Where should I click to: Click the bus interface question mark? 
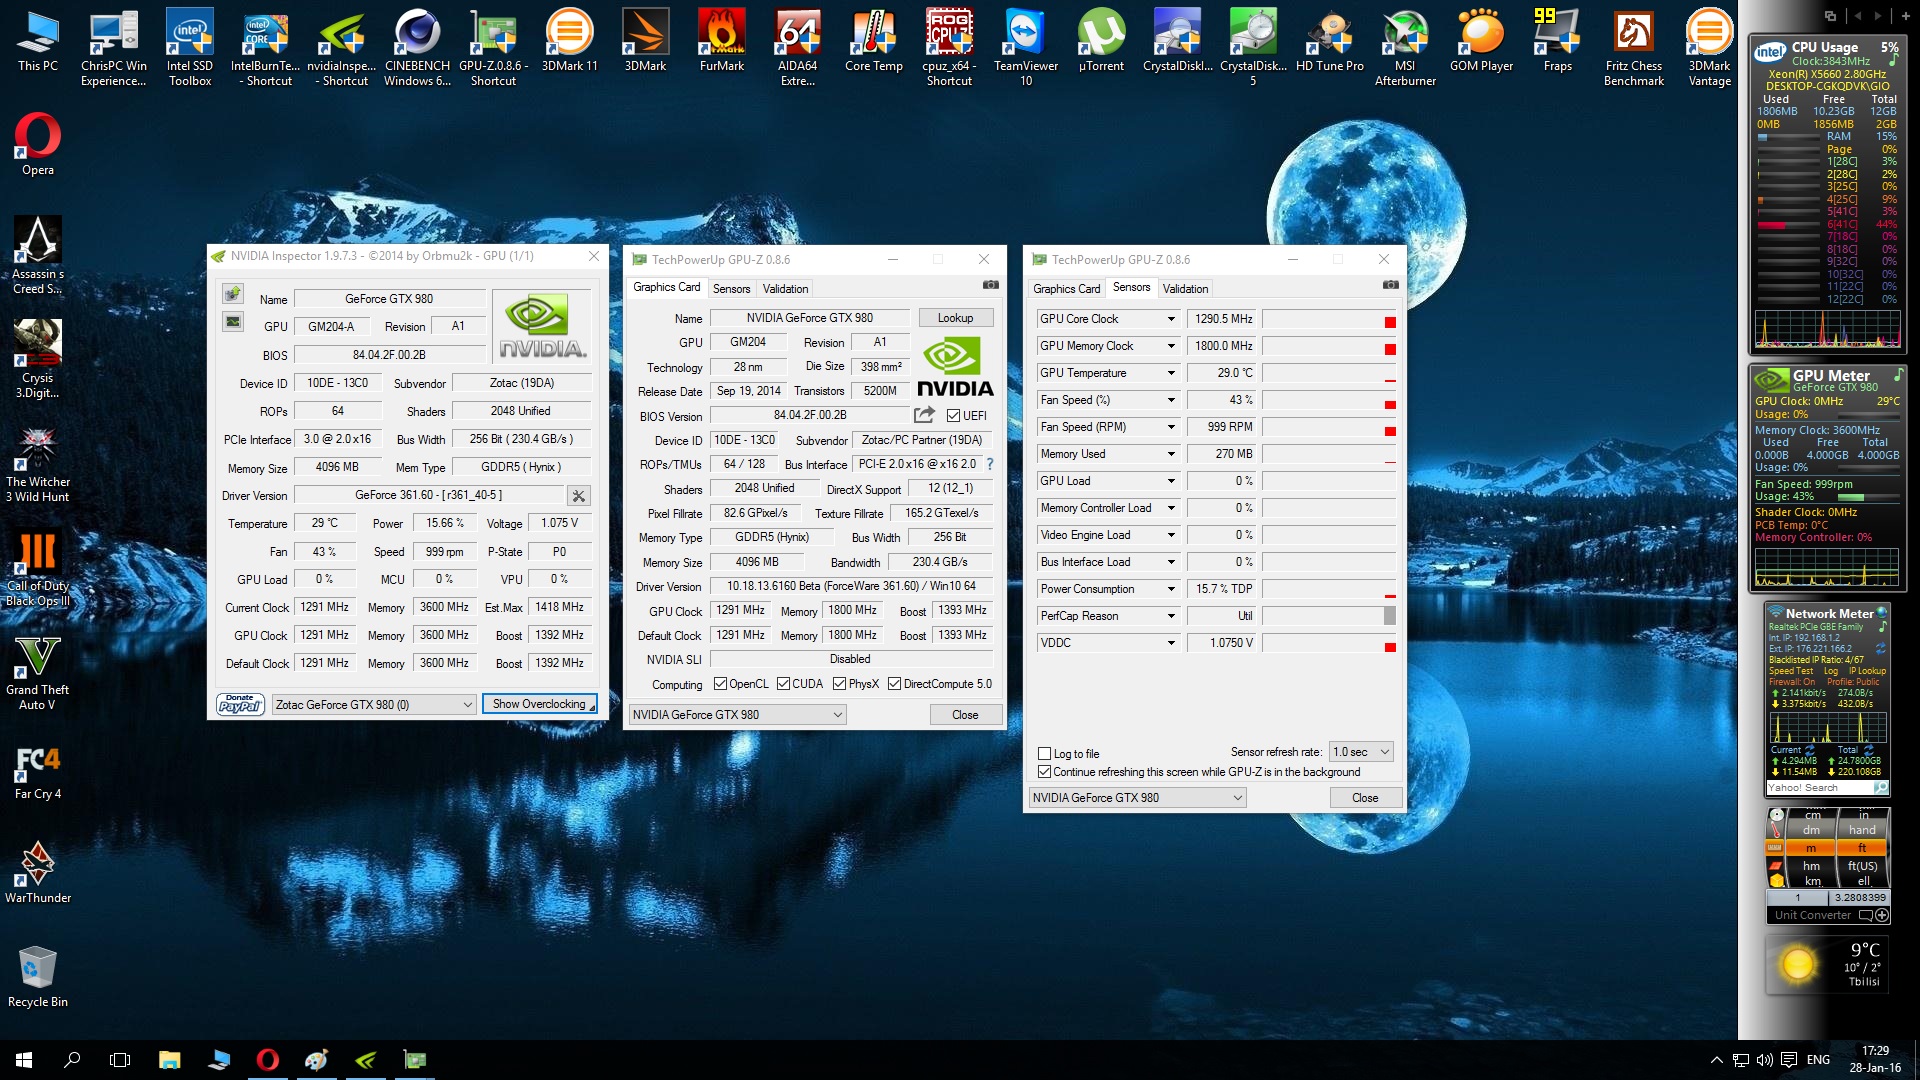click(990, 464)
